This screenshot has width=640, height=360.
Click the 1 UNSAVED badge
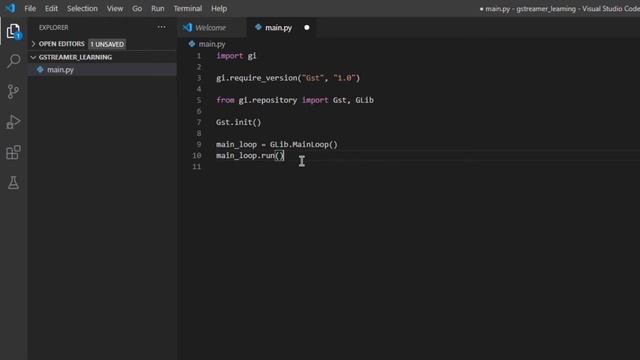point(107,44)
